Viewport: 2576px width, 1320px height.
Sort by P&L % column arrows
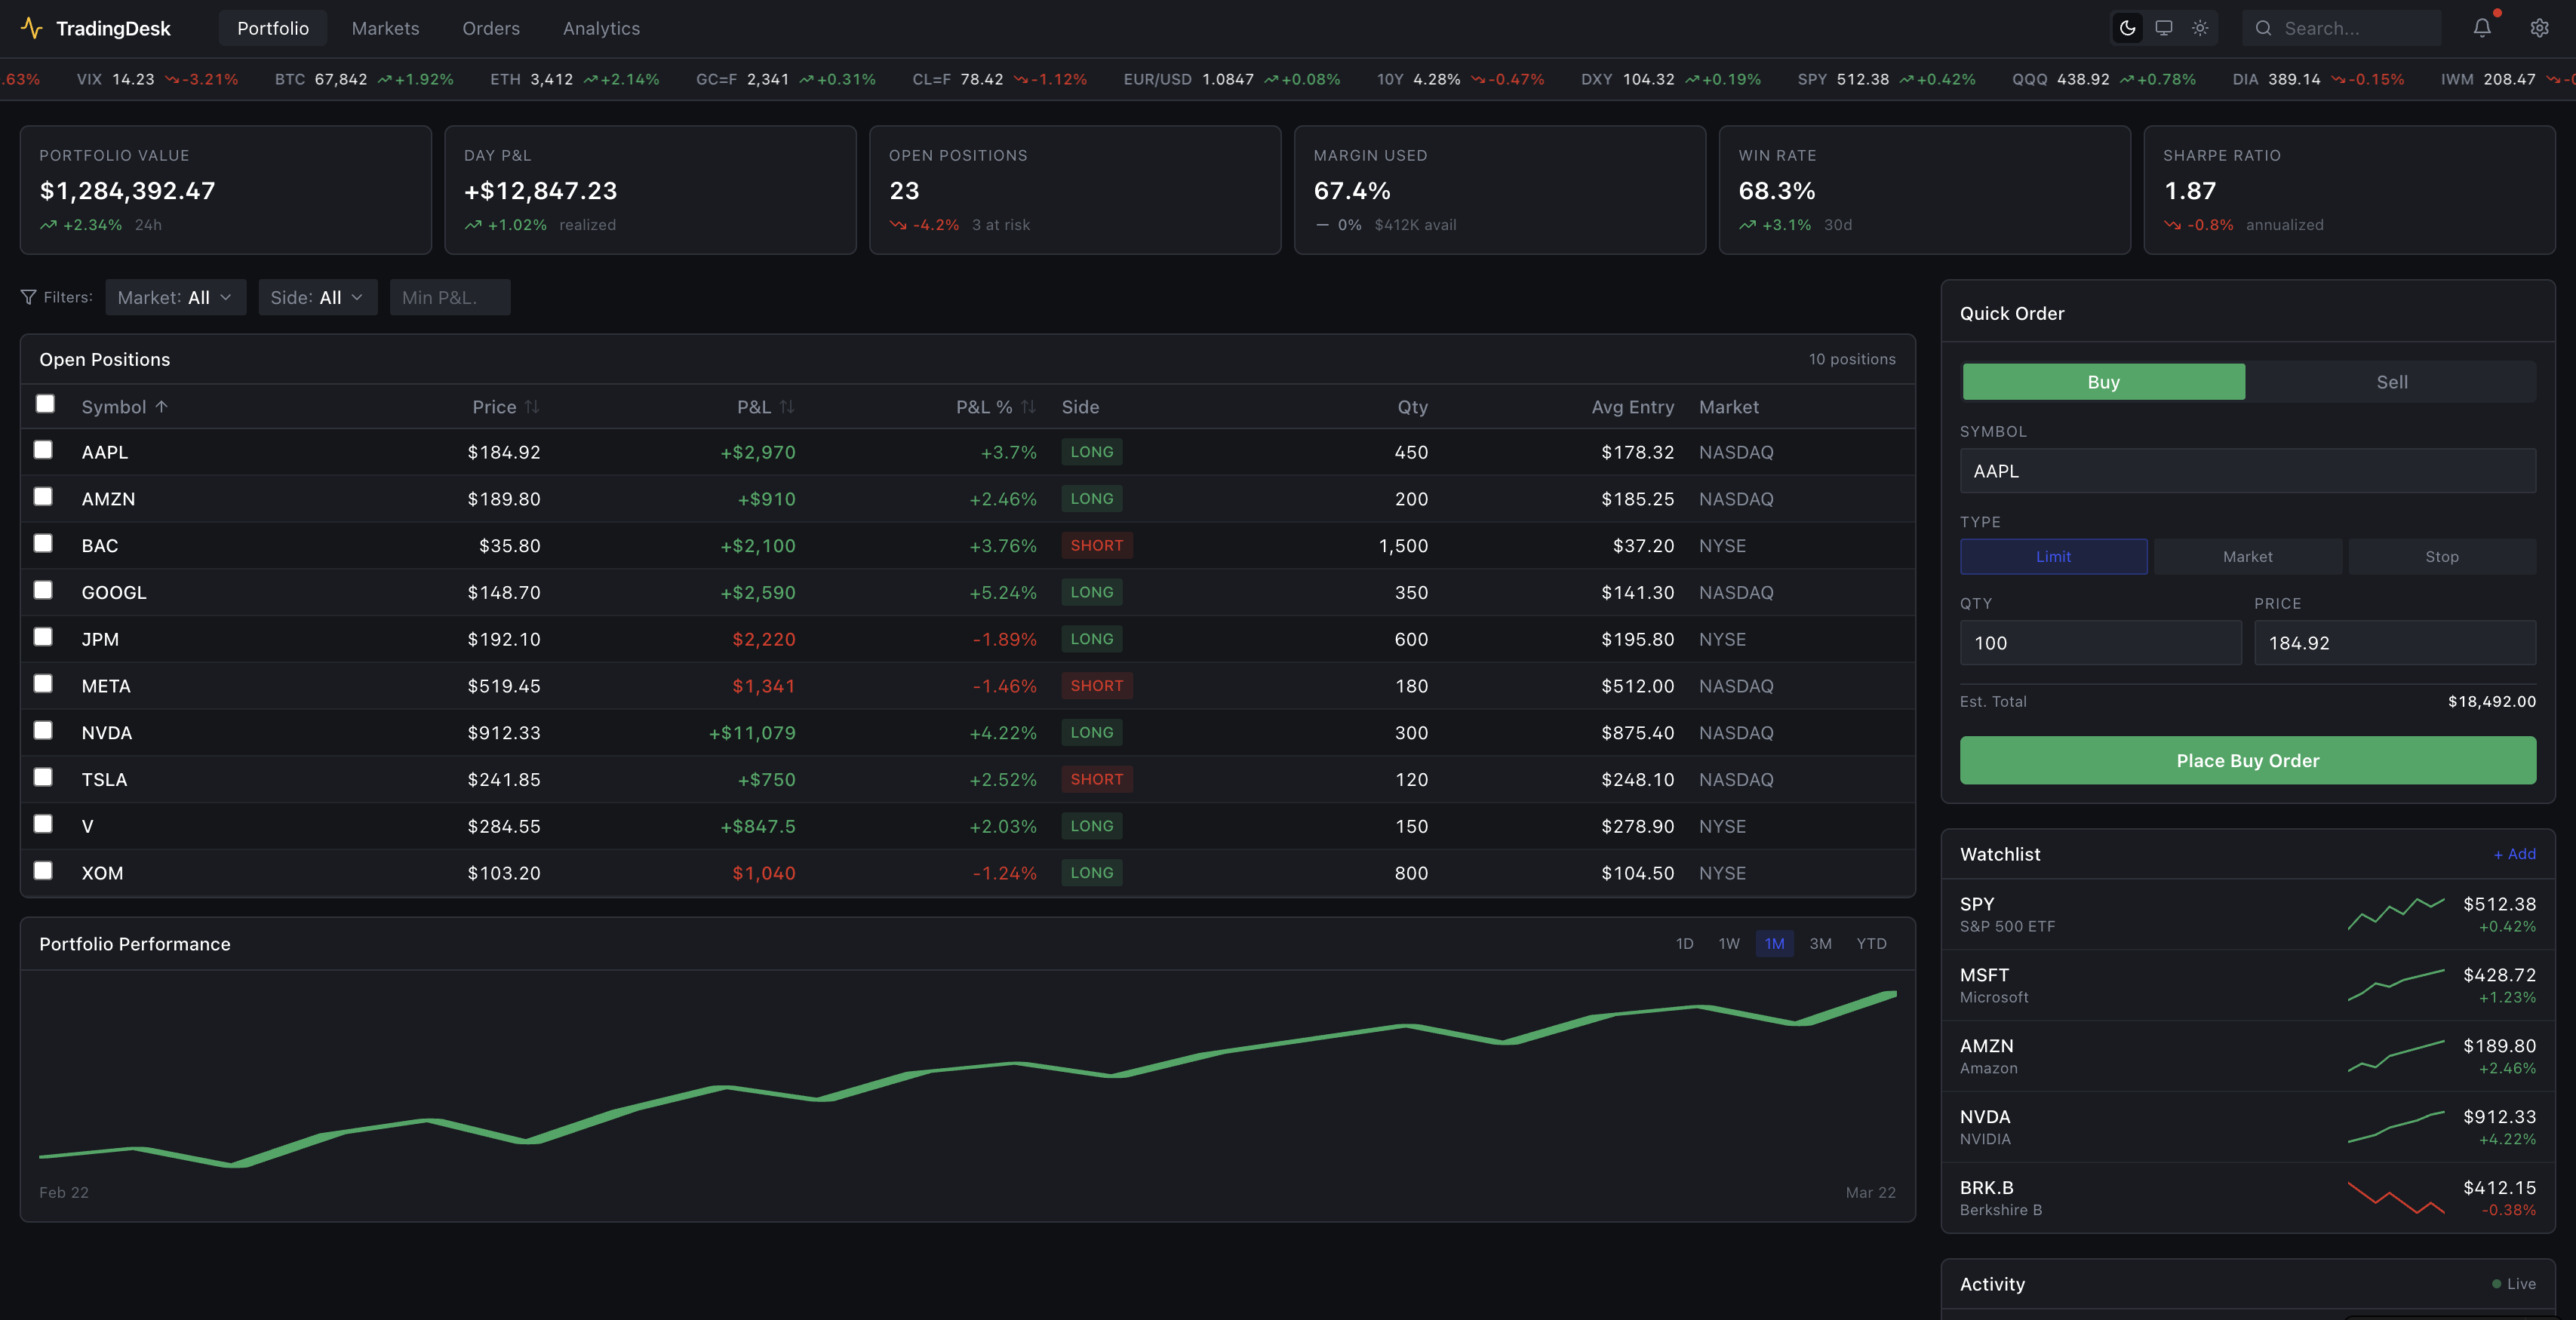[1028, 407]
